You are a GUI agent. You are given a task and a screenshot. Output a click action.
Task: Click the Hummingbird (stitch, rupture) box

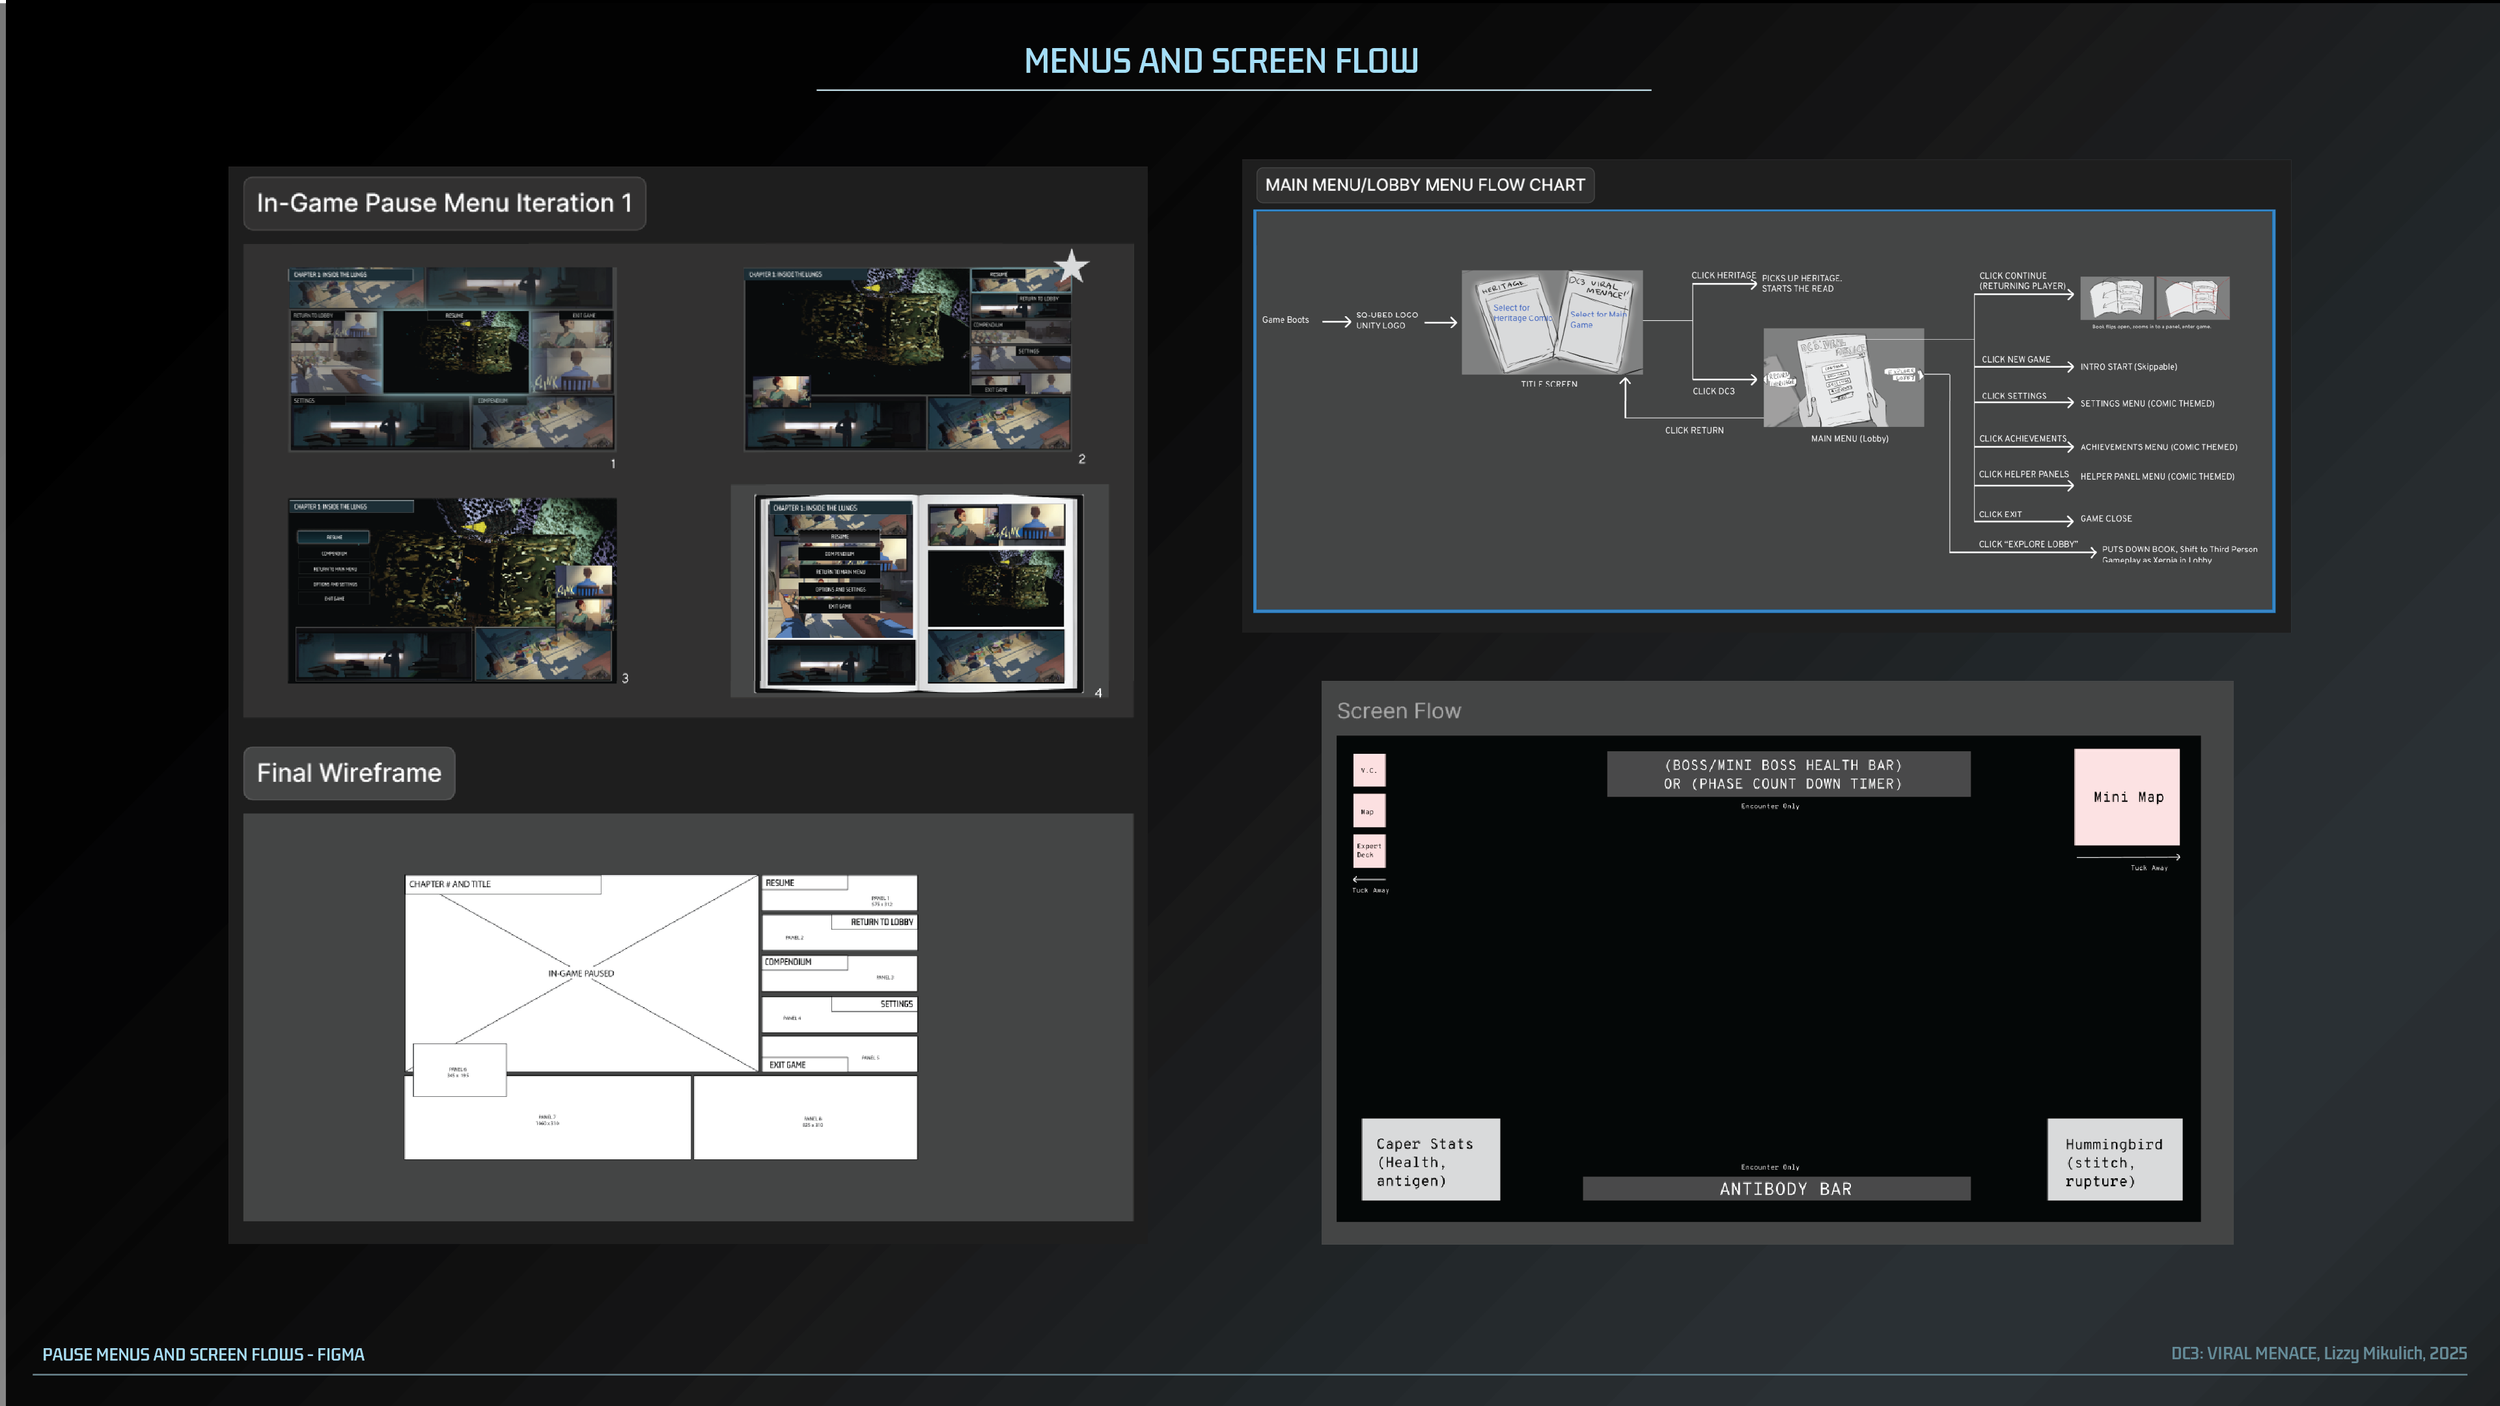2114,1159
